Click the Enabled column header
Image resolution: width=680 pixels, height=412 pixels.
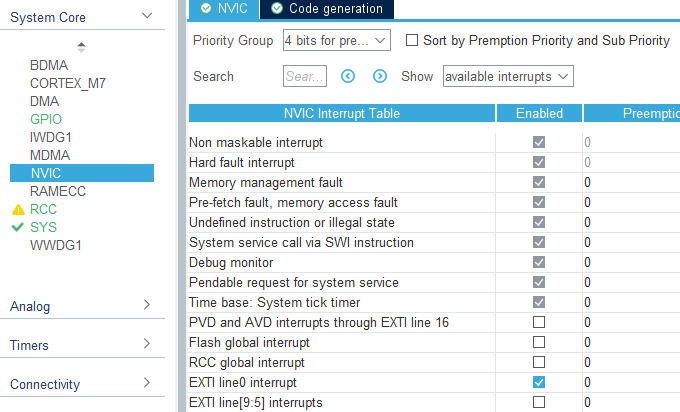coord(539,113)
